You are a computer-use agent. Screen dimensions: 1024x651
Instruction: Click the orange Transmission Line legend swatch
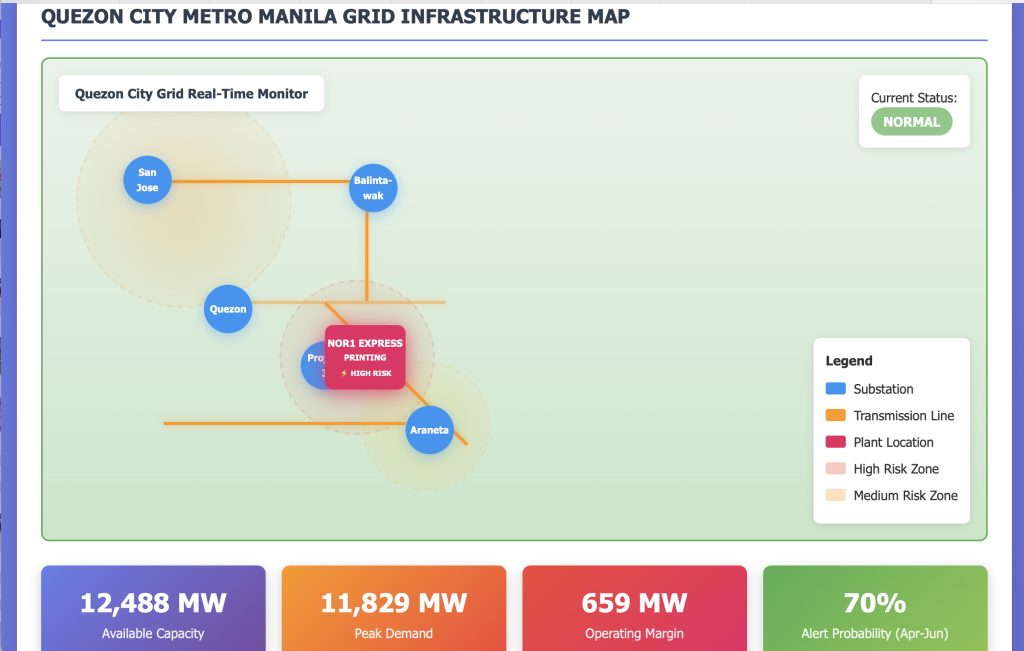coord(835,416)
